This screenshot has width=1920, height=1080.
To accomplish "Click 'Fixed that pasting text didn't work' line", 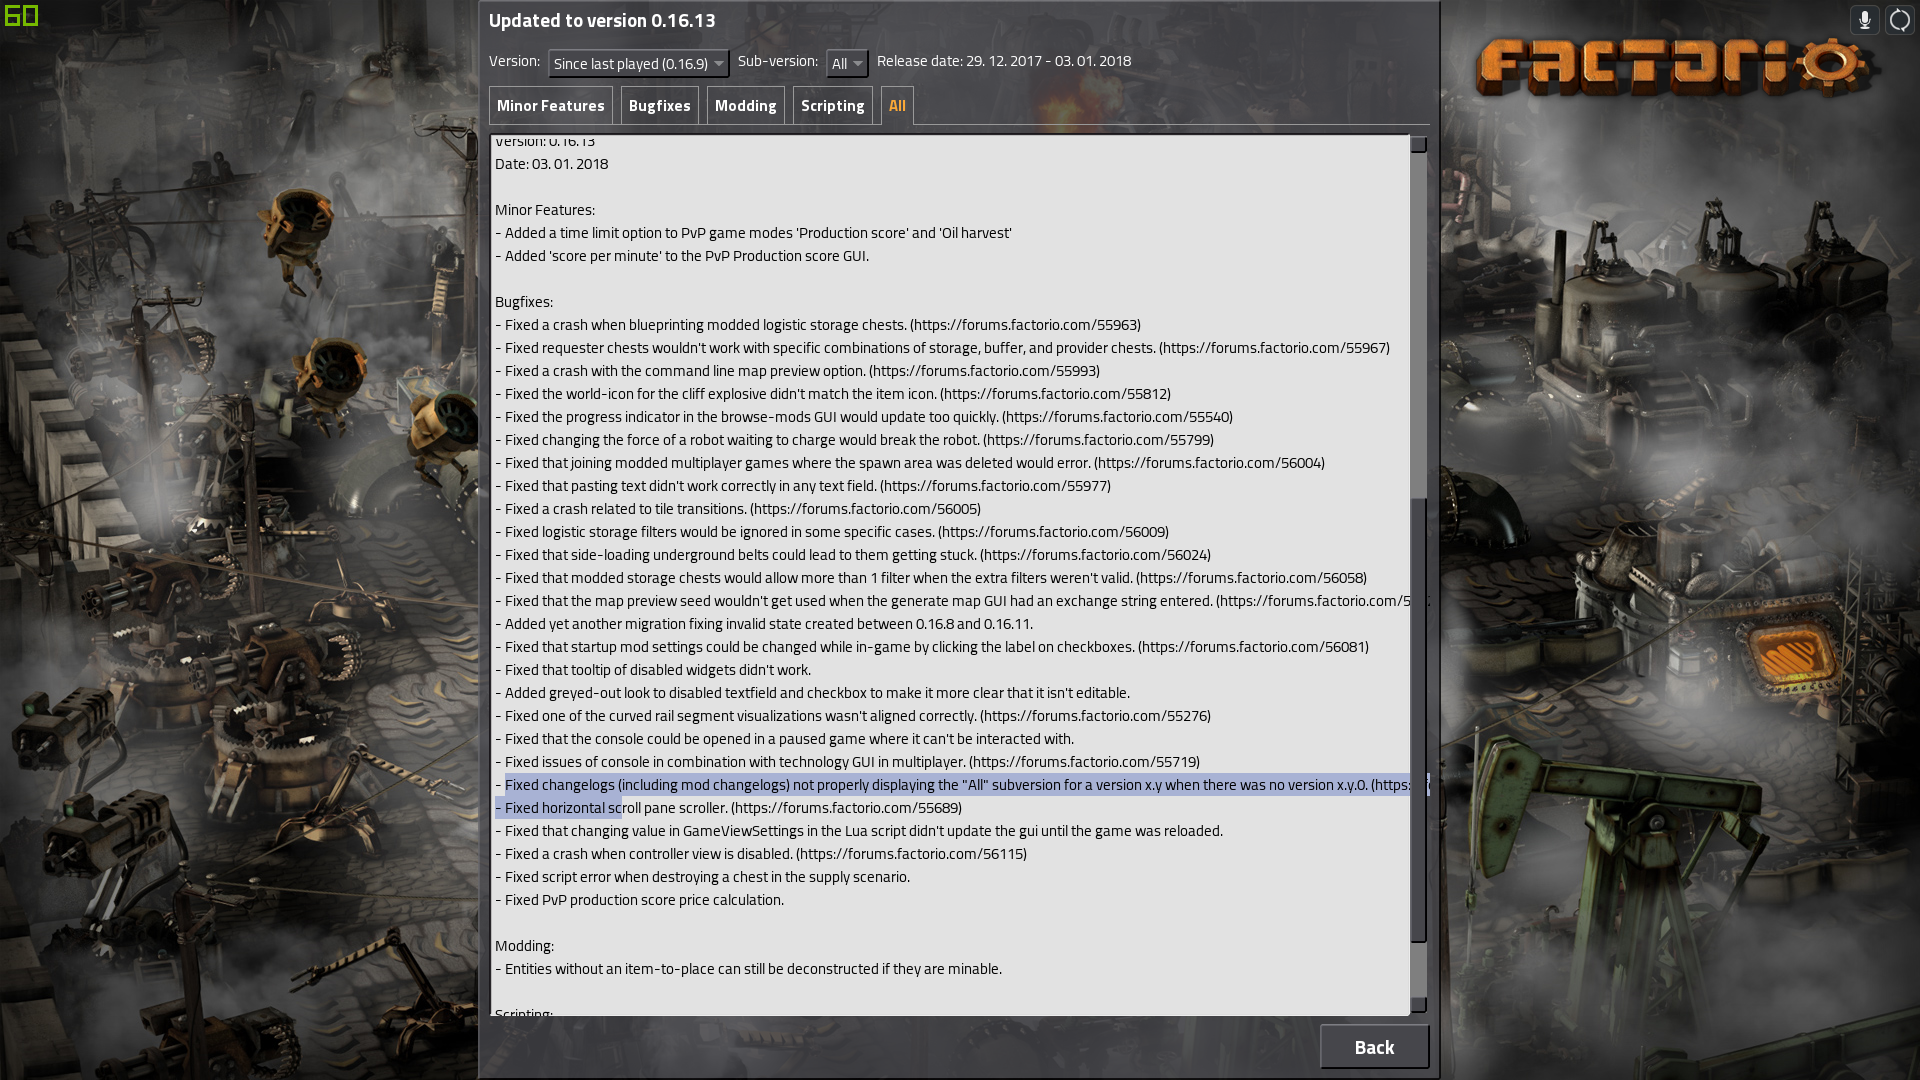I will click(802, 486).
